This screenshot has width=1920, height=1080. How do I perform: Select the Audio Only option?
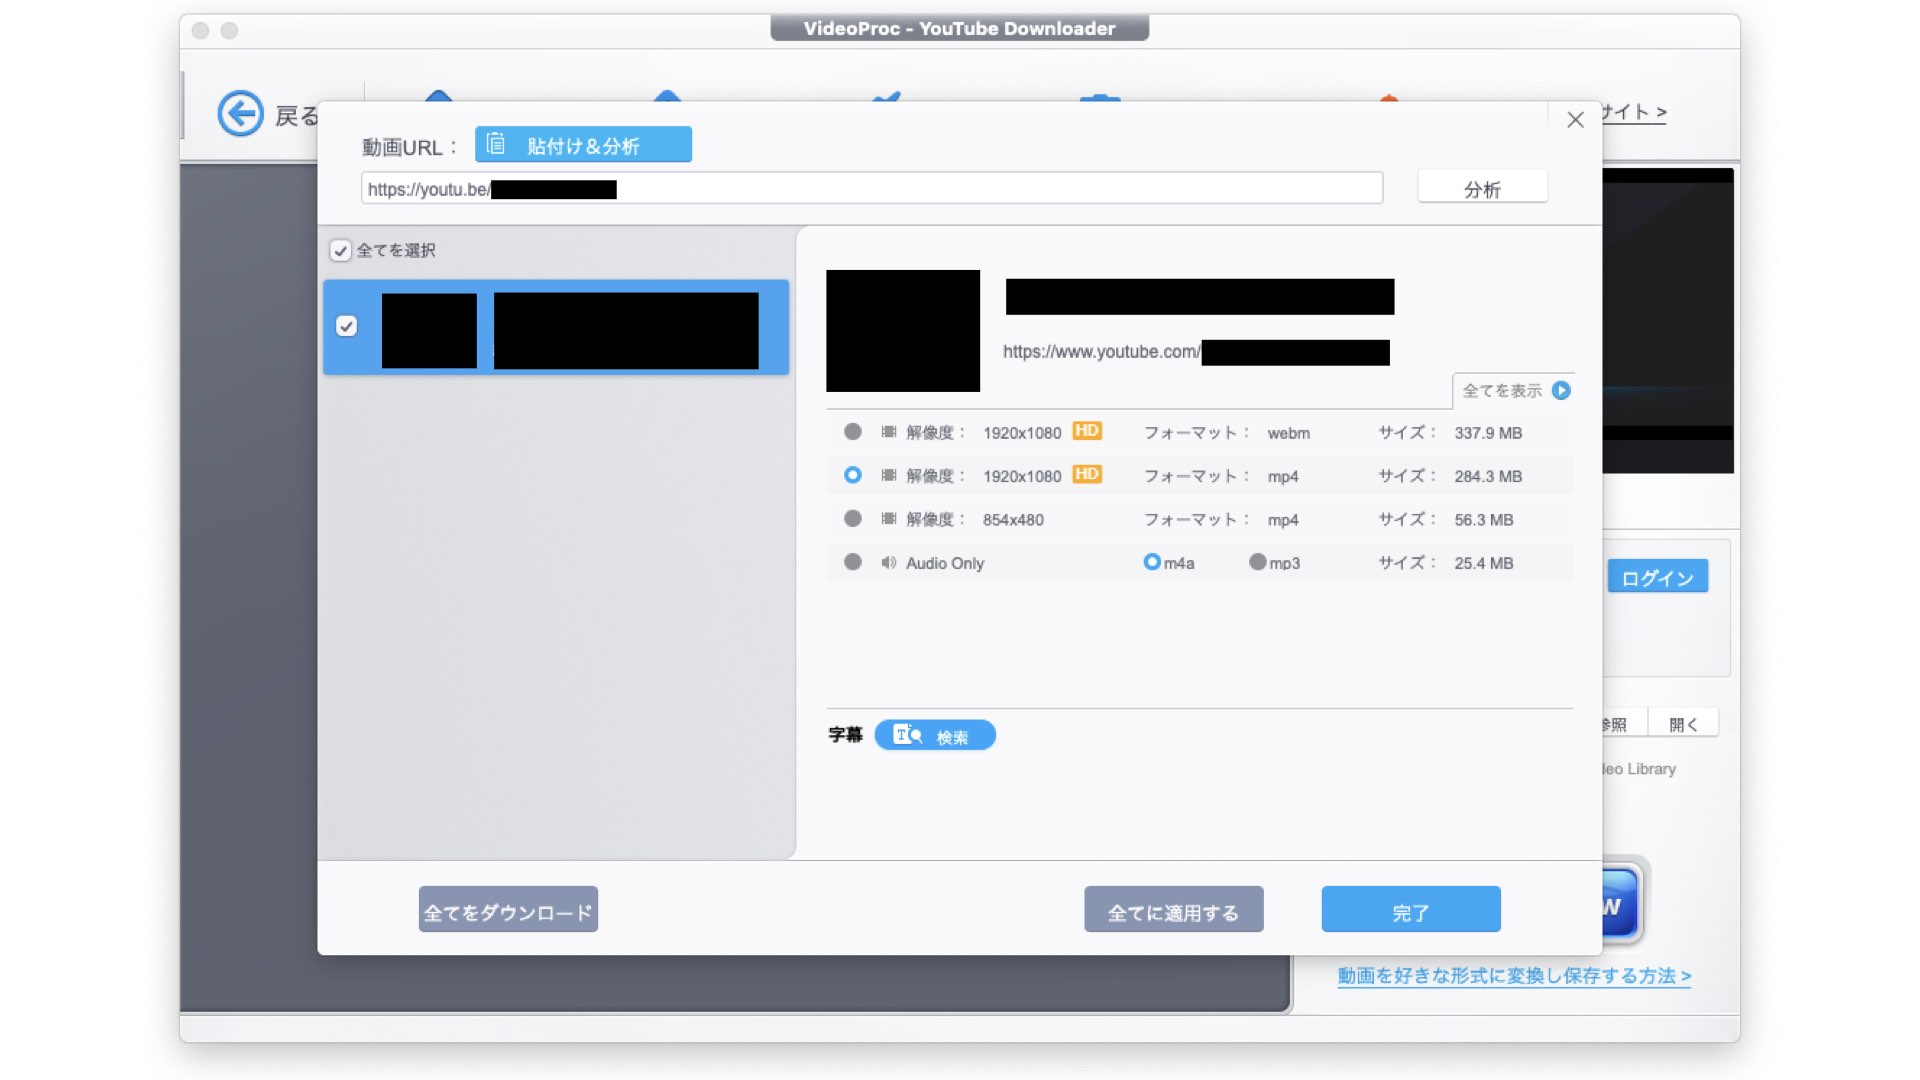point(852,563)
